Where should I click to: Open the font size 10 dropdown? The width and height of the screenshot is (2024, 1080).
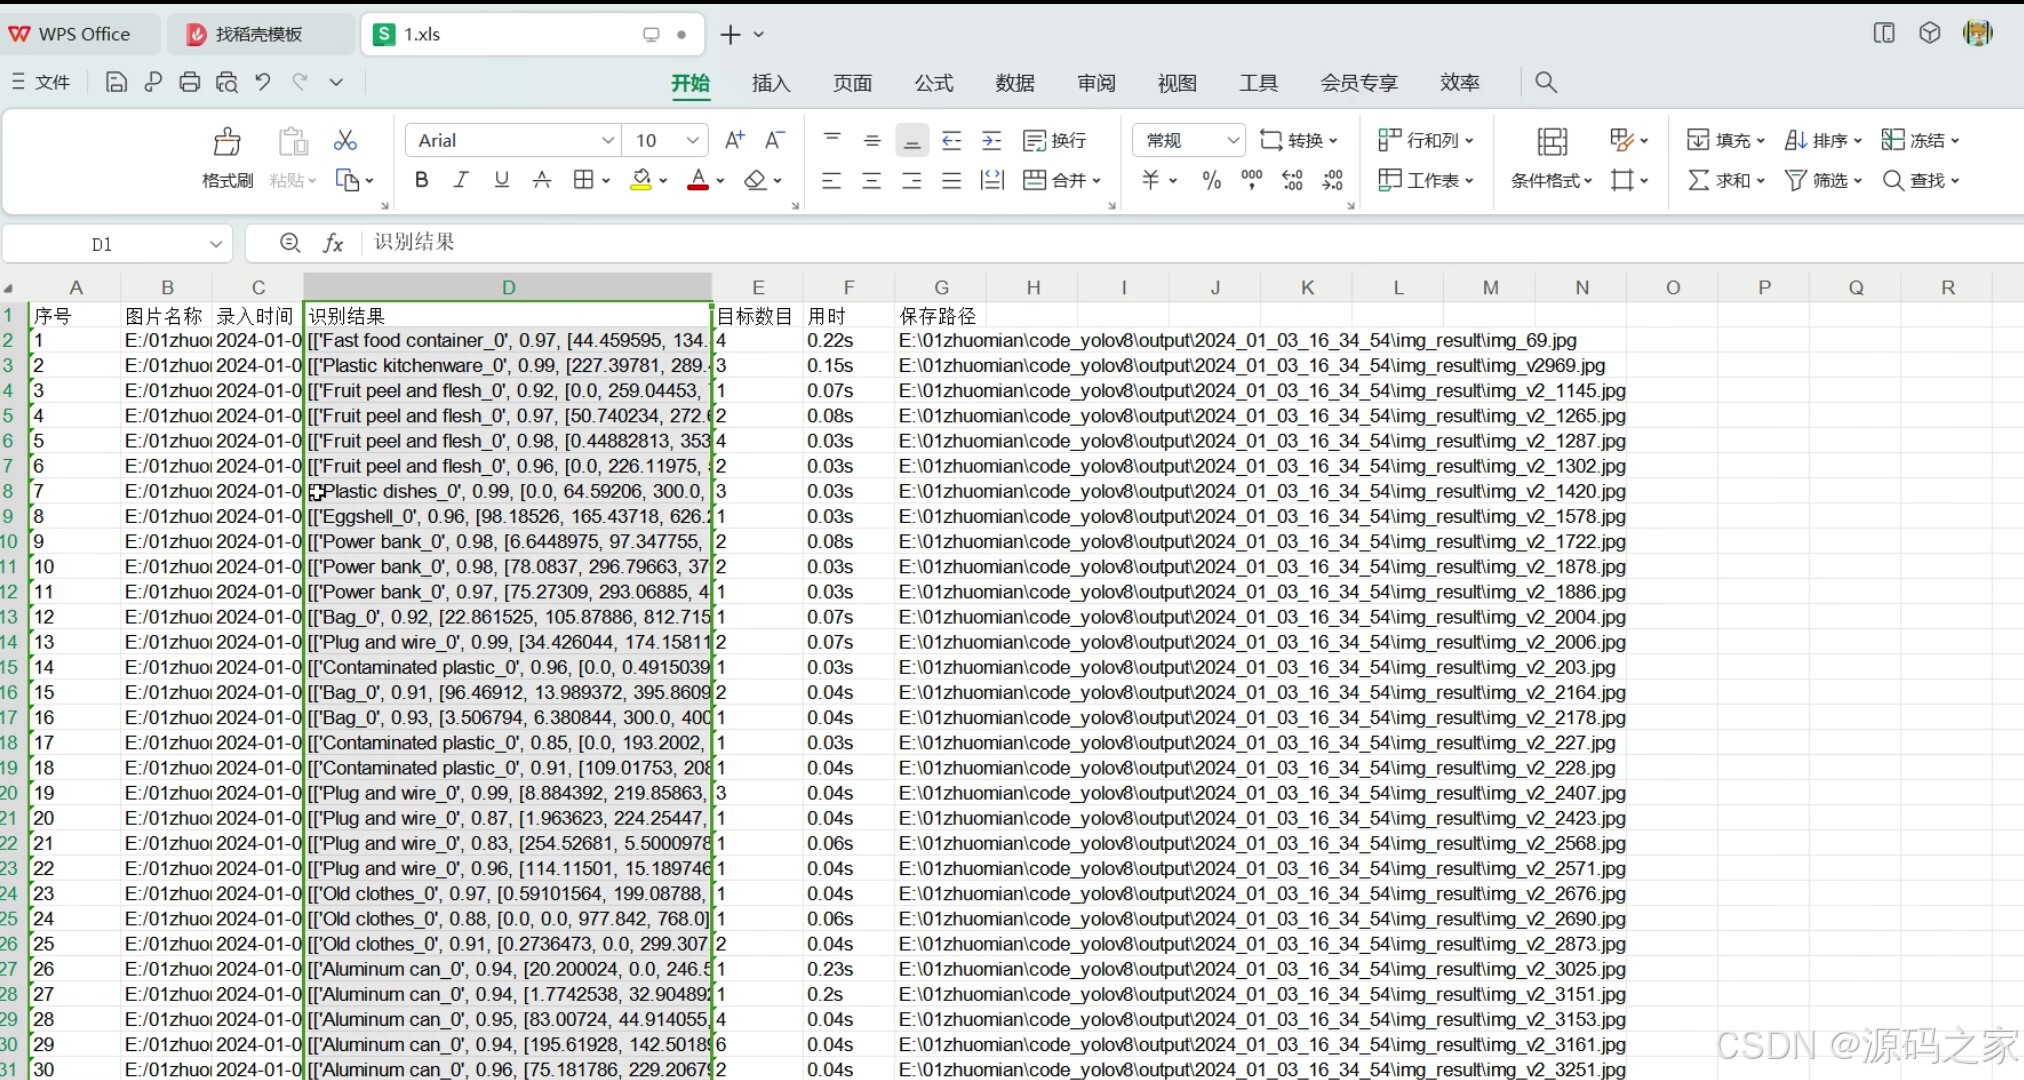[x=693, y=140]
